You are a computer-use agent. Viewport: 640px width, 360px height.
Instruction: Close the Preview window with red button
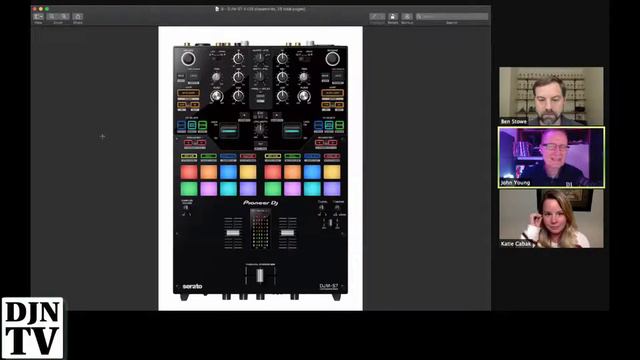(x=35, y=9)
